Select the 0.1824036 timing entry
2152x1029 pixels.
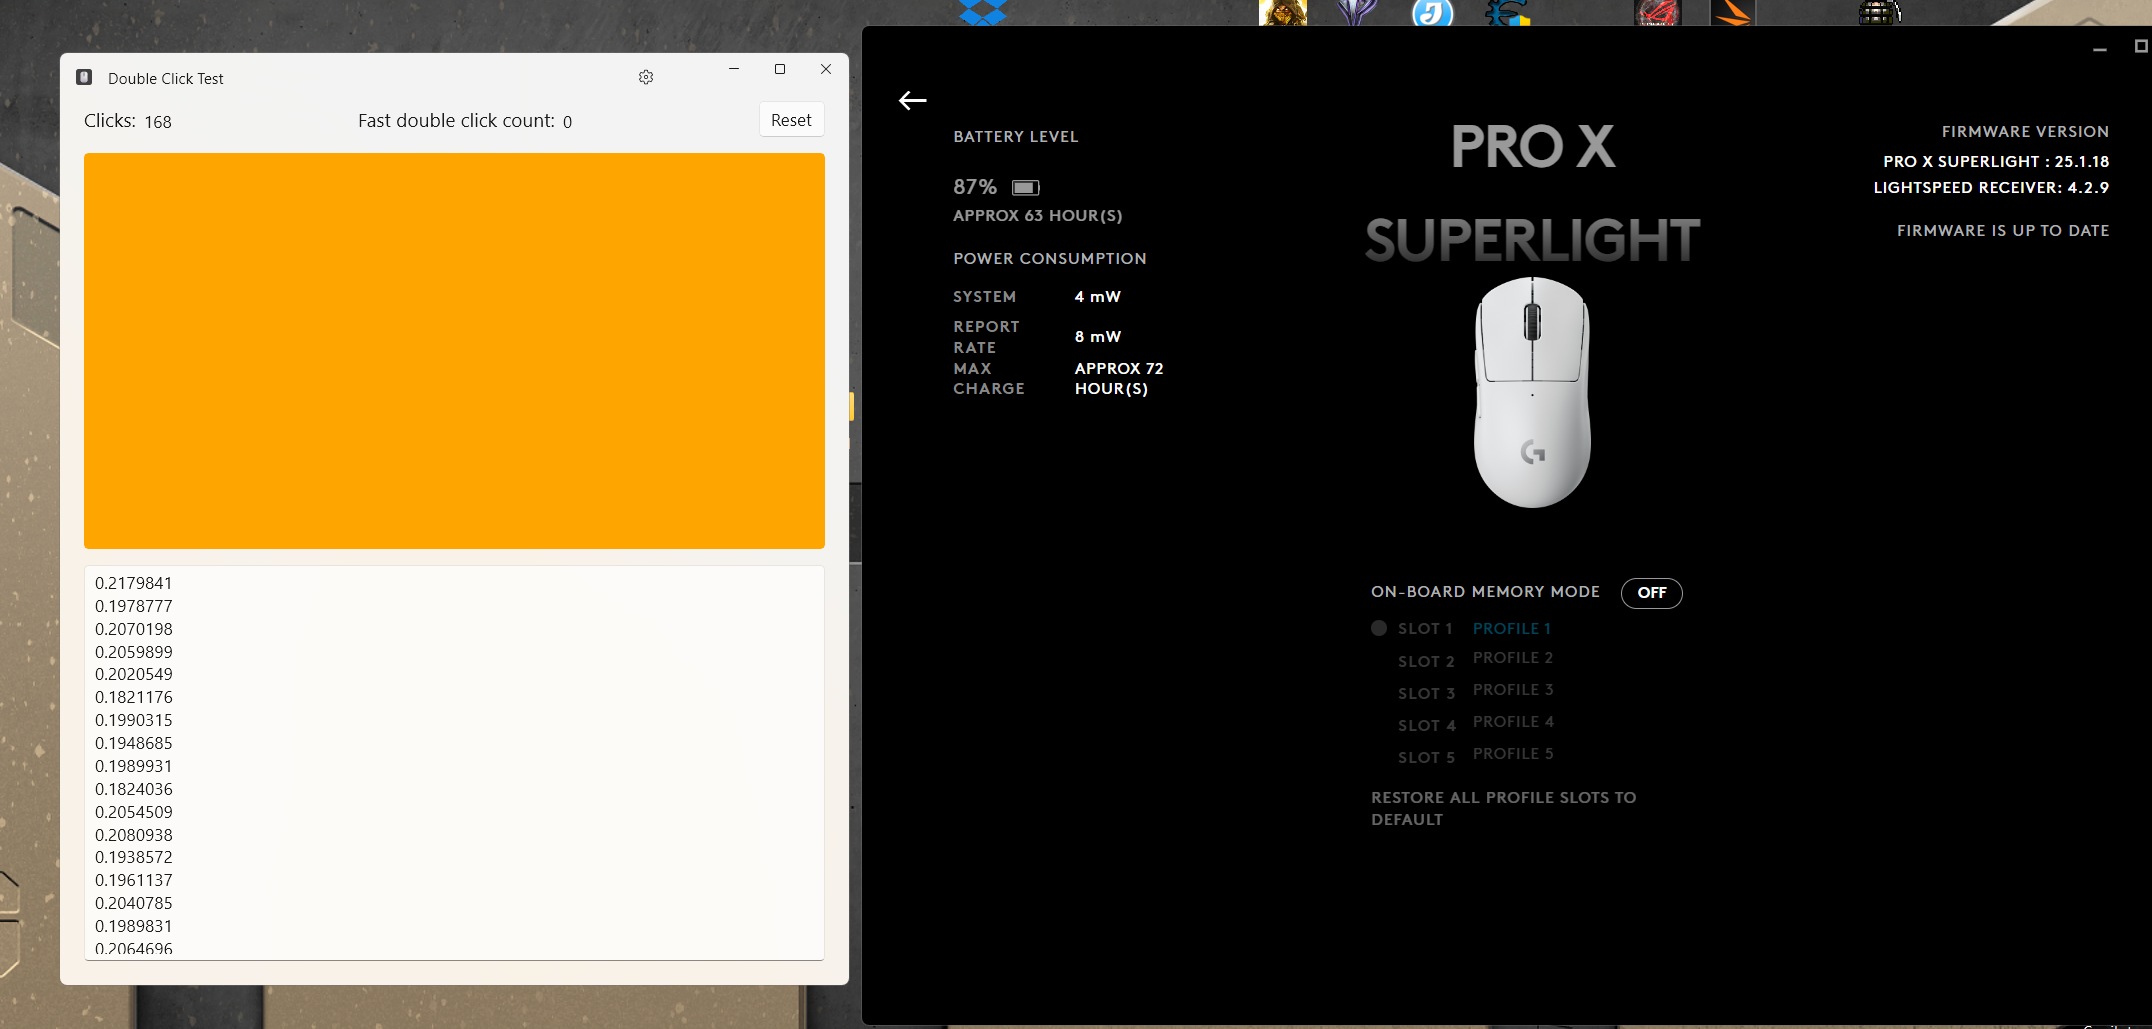[134, 789]
